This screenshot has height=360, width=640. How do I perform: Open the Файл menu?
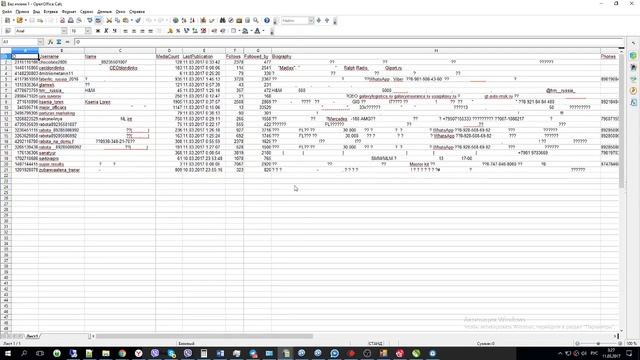point(7,12)
